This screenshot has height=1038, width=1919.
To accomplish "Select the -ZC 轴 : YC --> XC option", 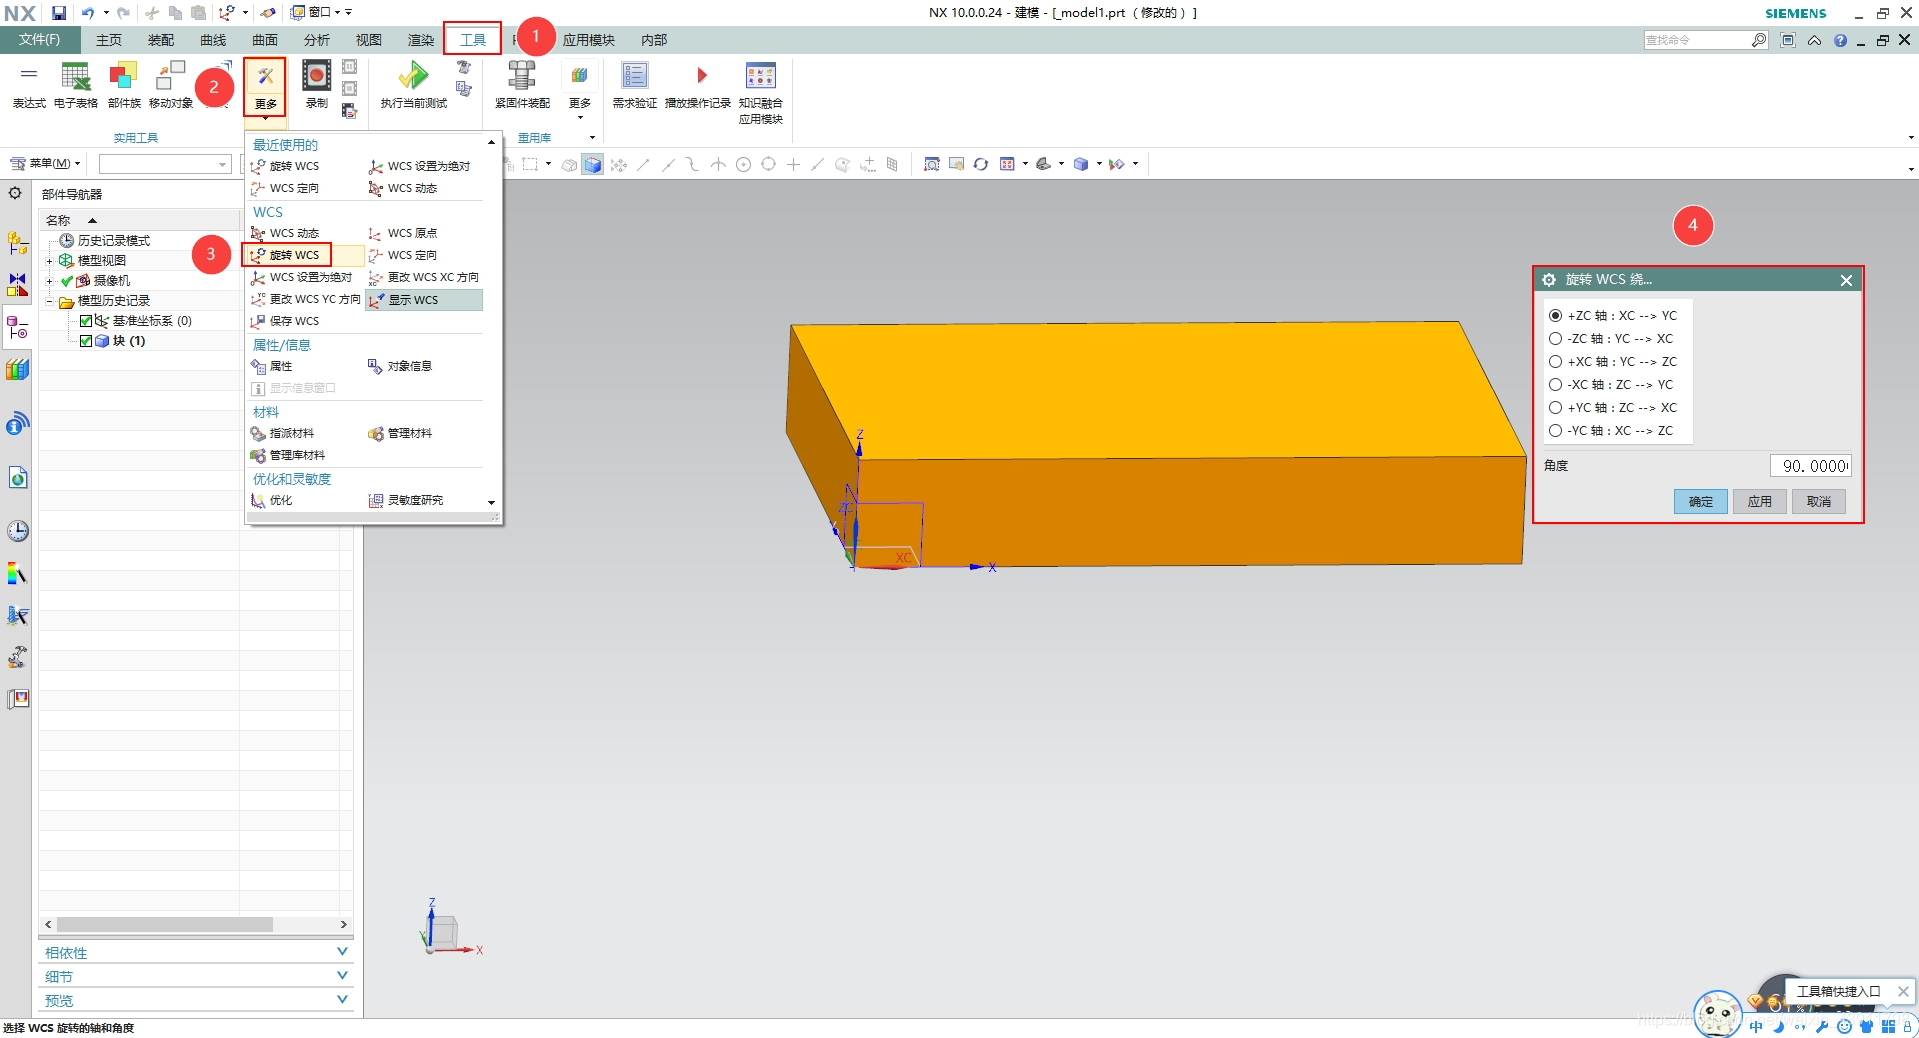I will click(1610, 339).
